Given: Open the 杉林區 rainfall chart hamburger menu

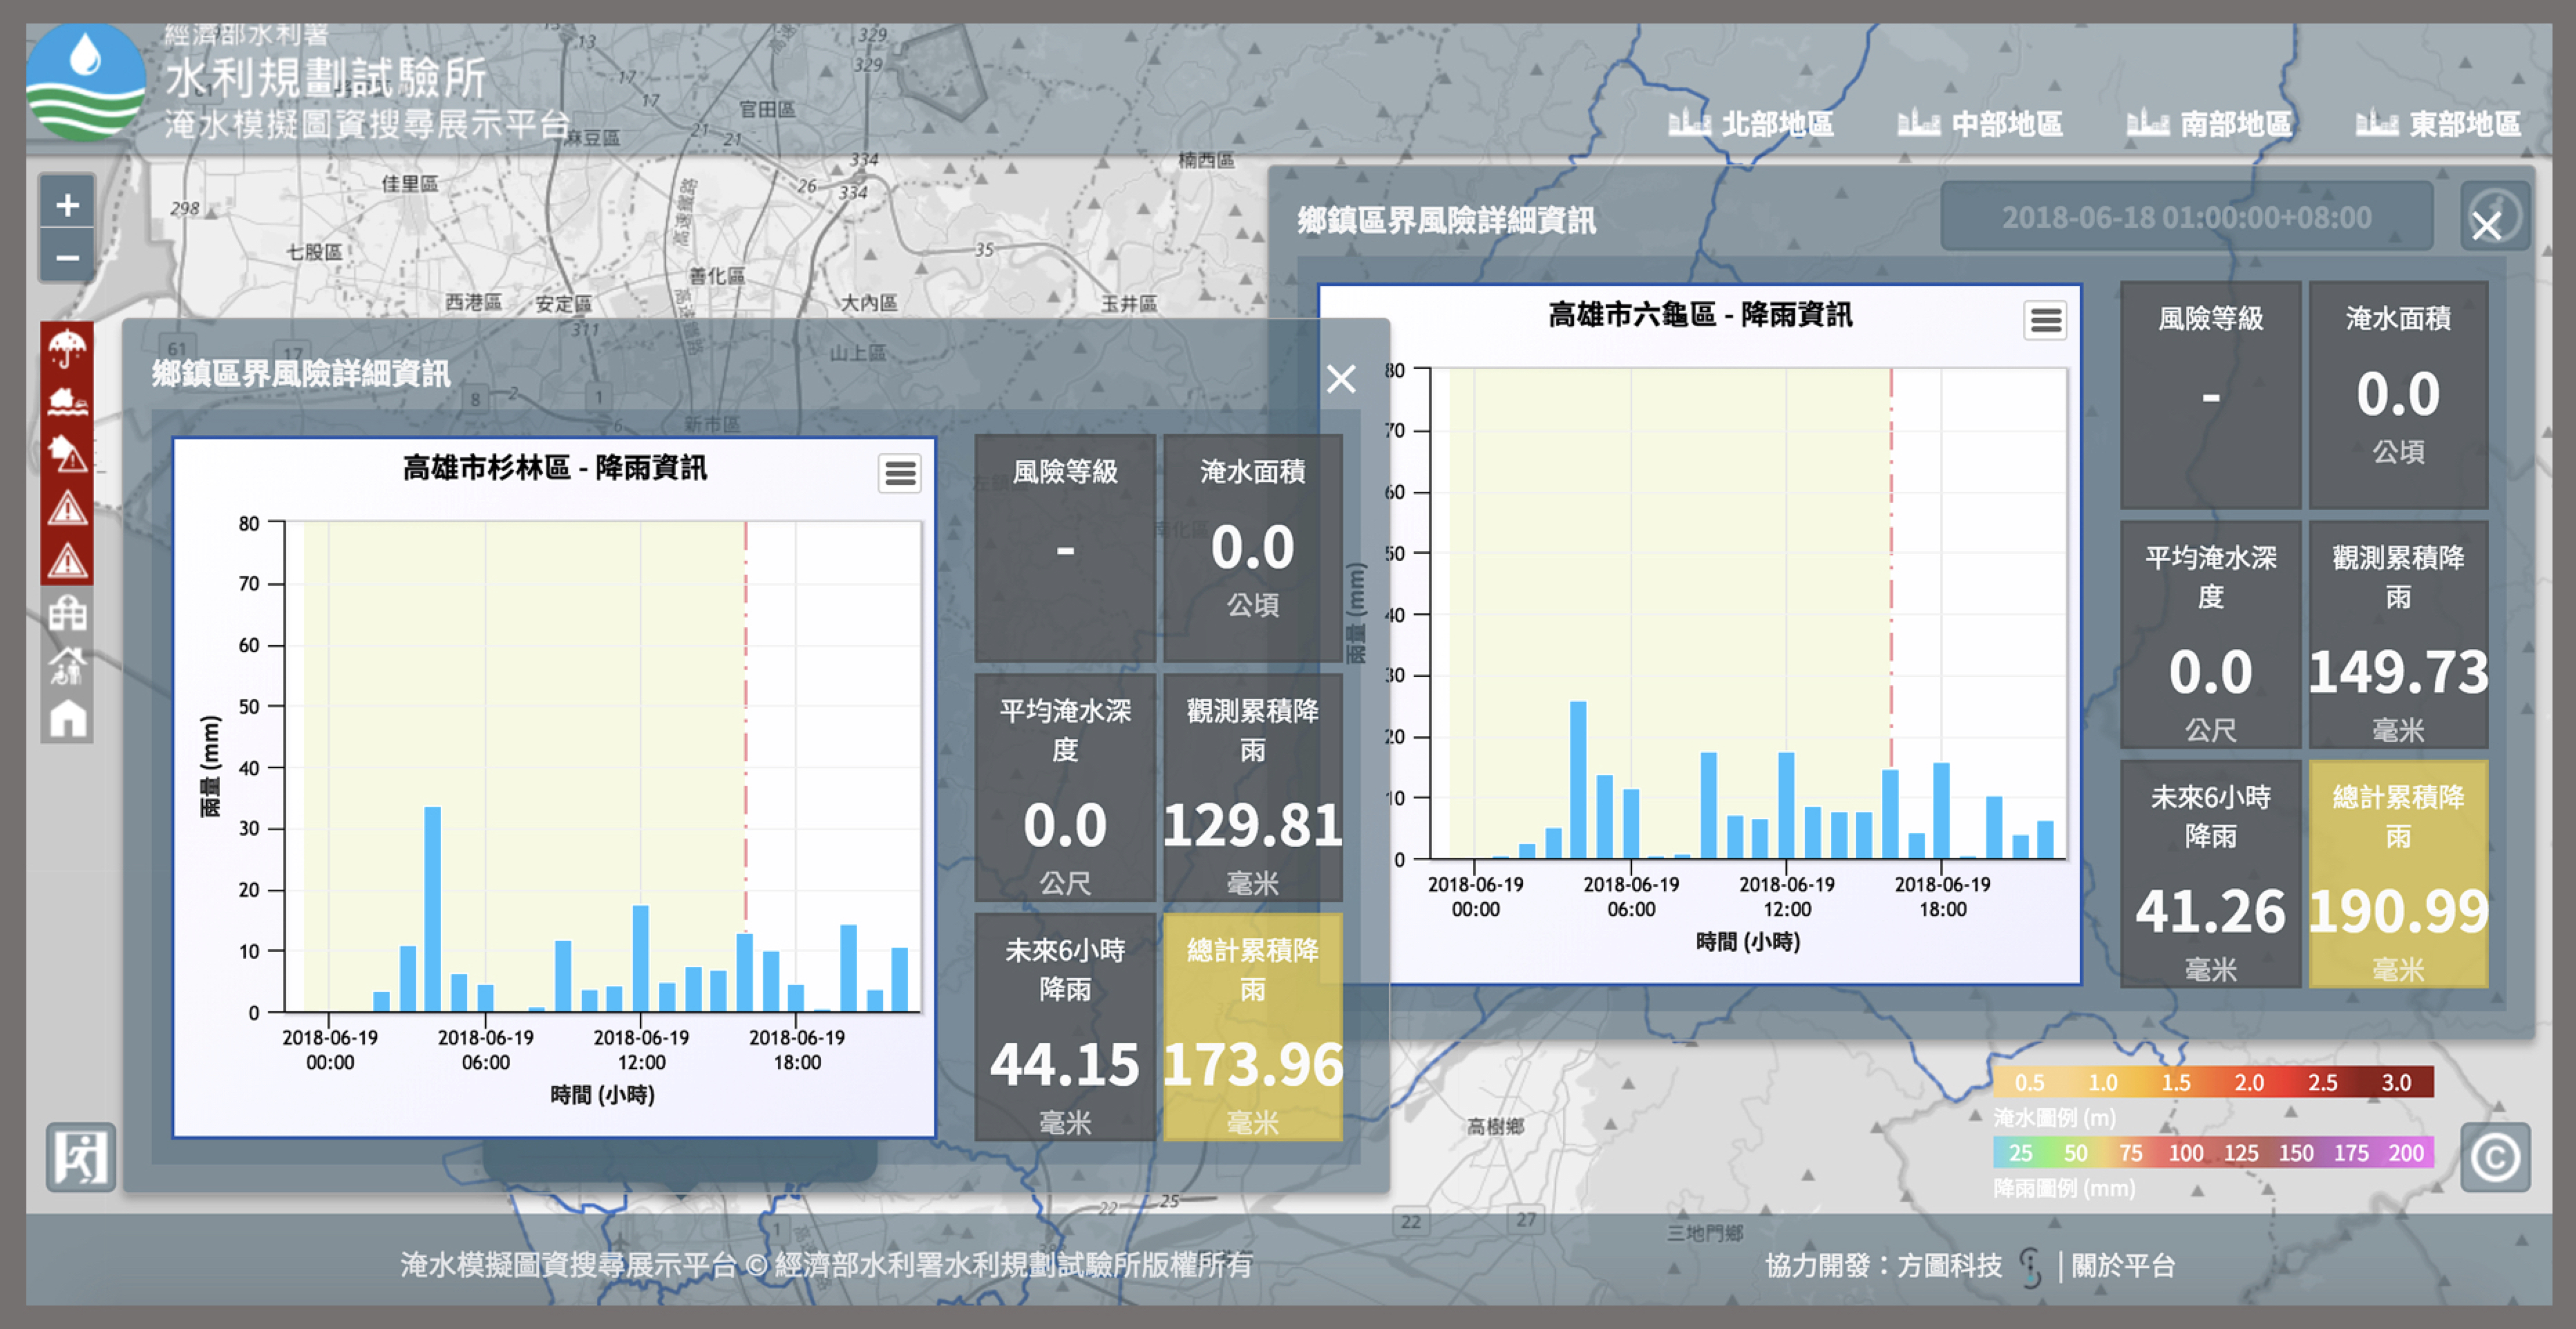Looking at the screenshot, I should point(899,473).
